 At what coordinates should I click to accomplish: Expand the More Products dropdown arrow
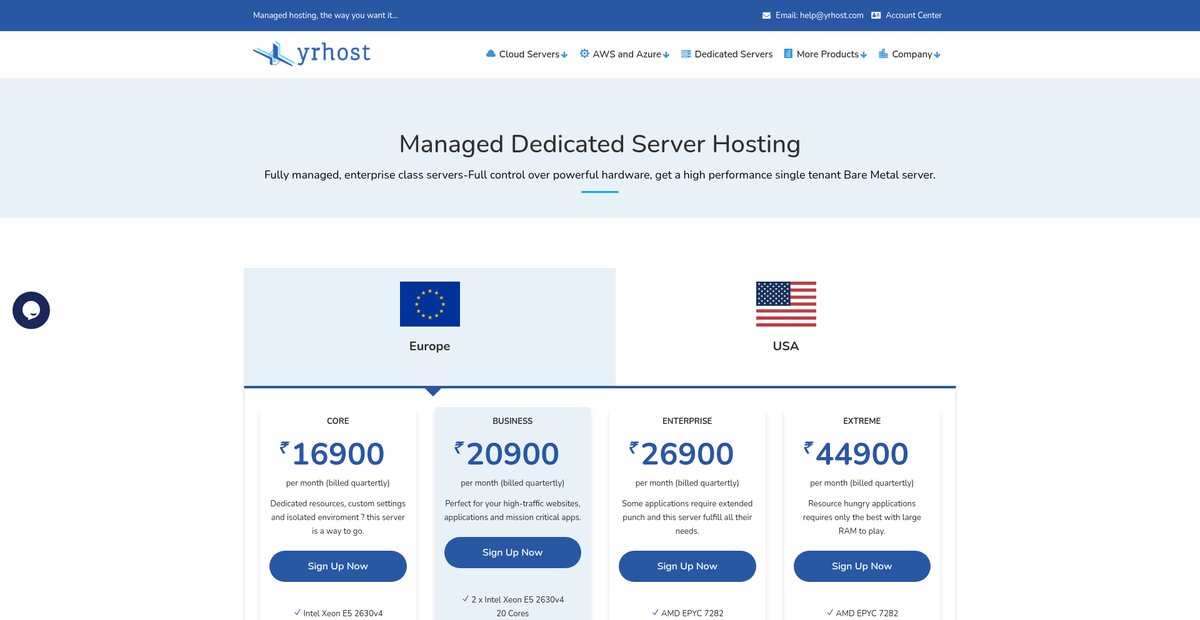point(864,55)
